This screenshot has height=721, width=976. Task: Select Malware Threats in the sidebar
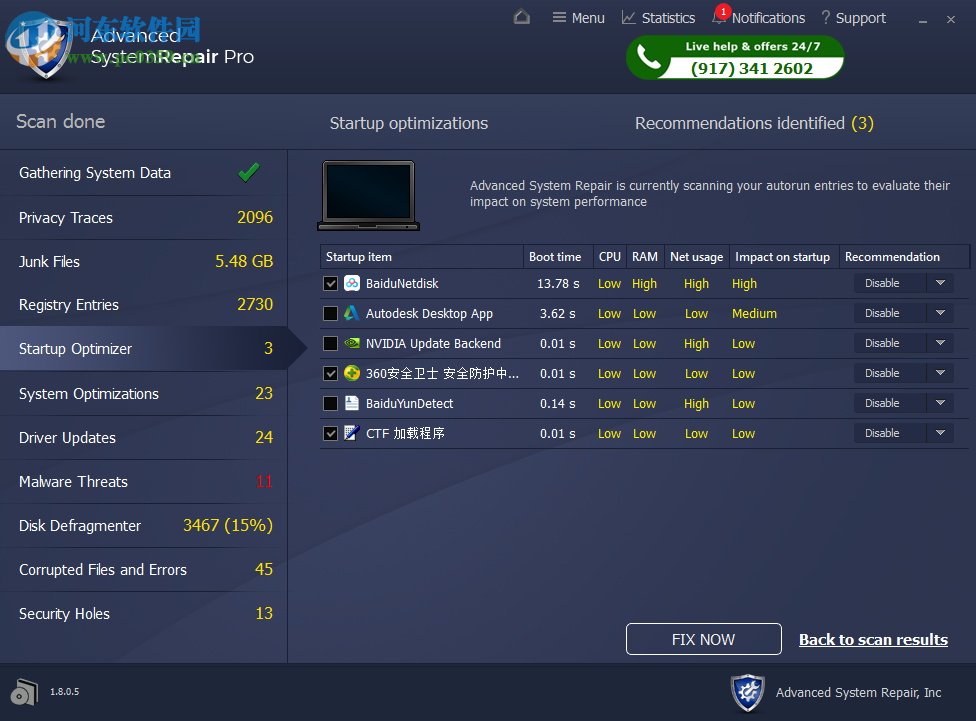[143, 481]
